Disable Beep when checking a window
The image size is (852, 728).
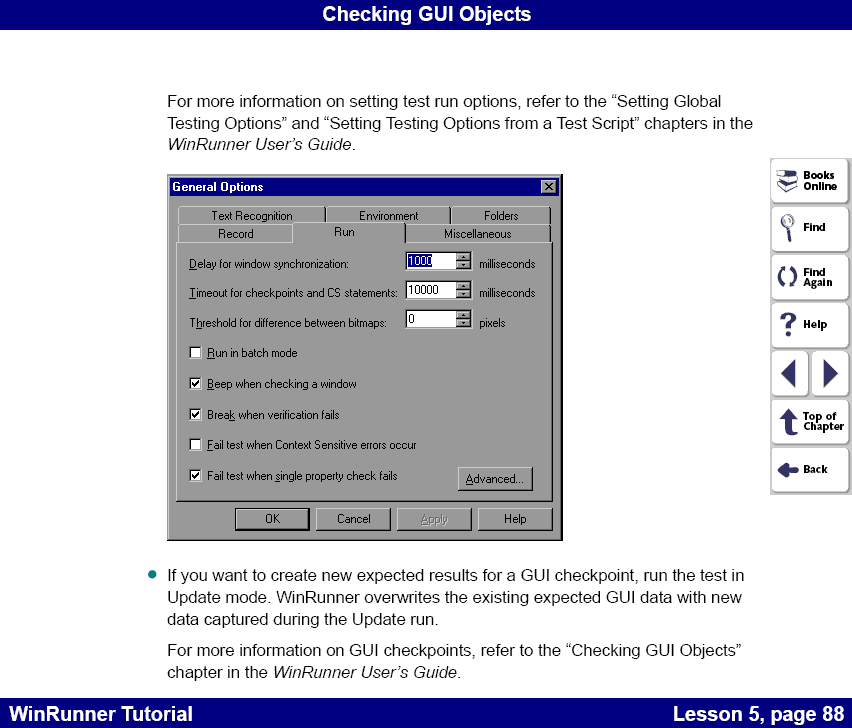tap(196, 383)
